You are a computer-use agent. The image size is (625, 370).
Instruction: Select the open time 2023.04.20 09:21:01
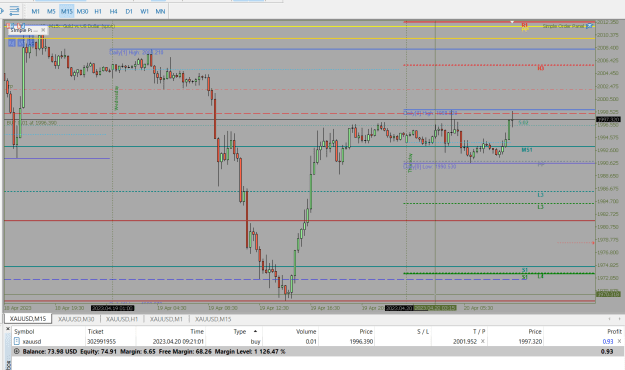click(178, 342)
